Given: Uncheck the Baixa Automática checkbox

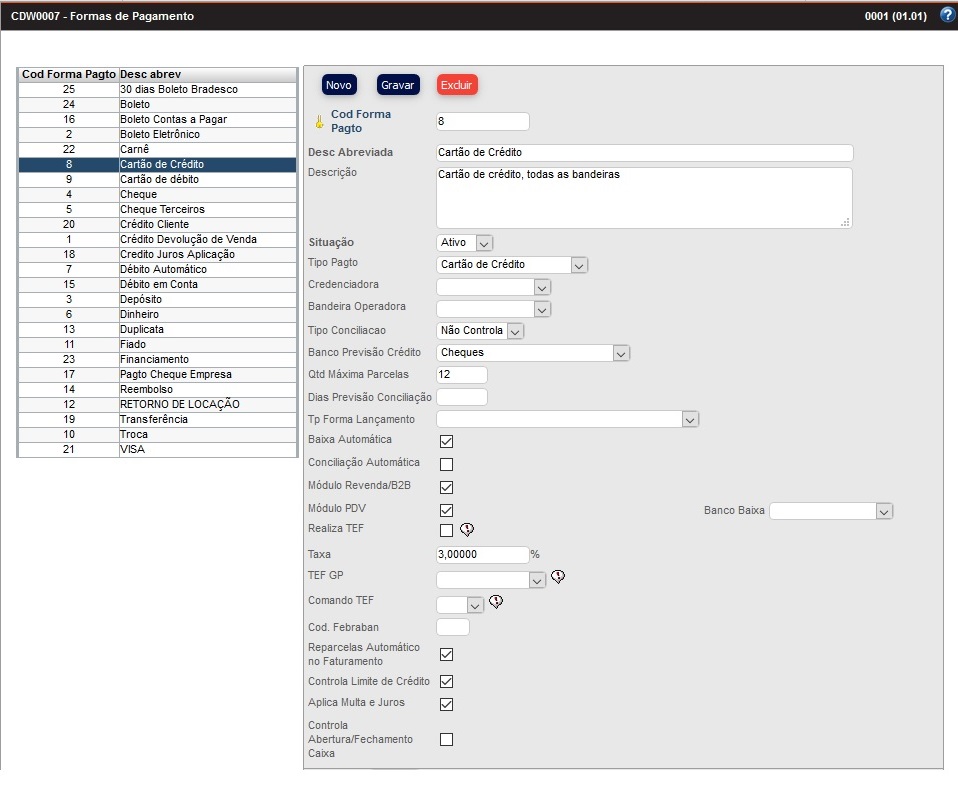Looking at the screenshot, I should (447, 441).
